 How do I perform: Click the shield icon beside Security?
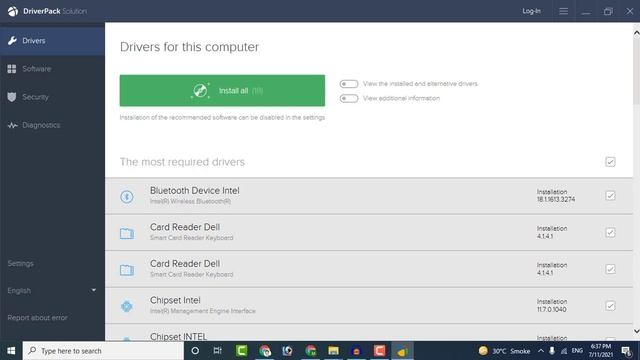[x=12, y=97]
